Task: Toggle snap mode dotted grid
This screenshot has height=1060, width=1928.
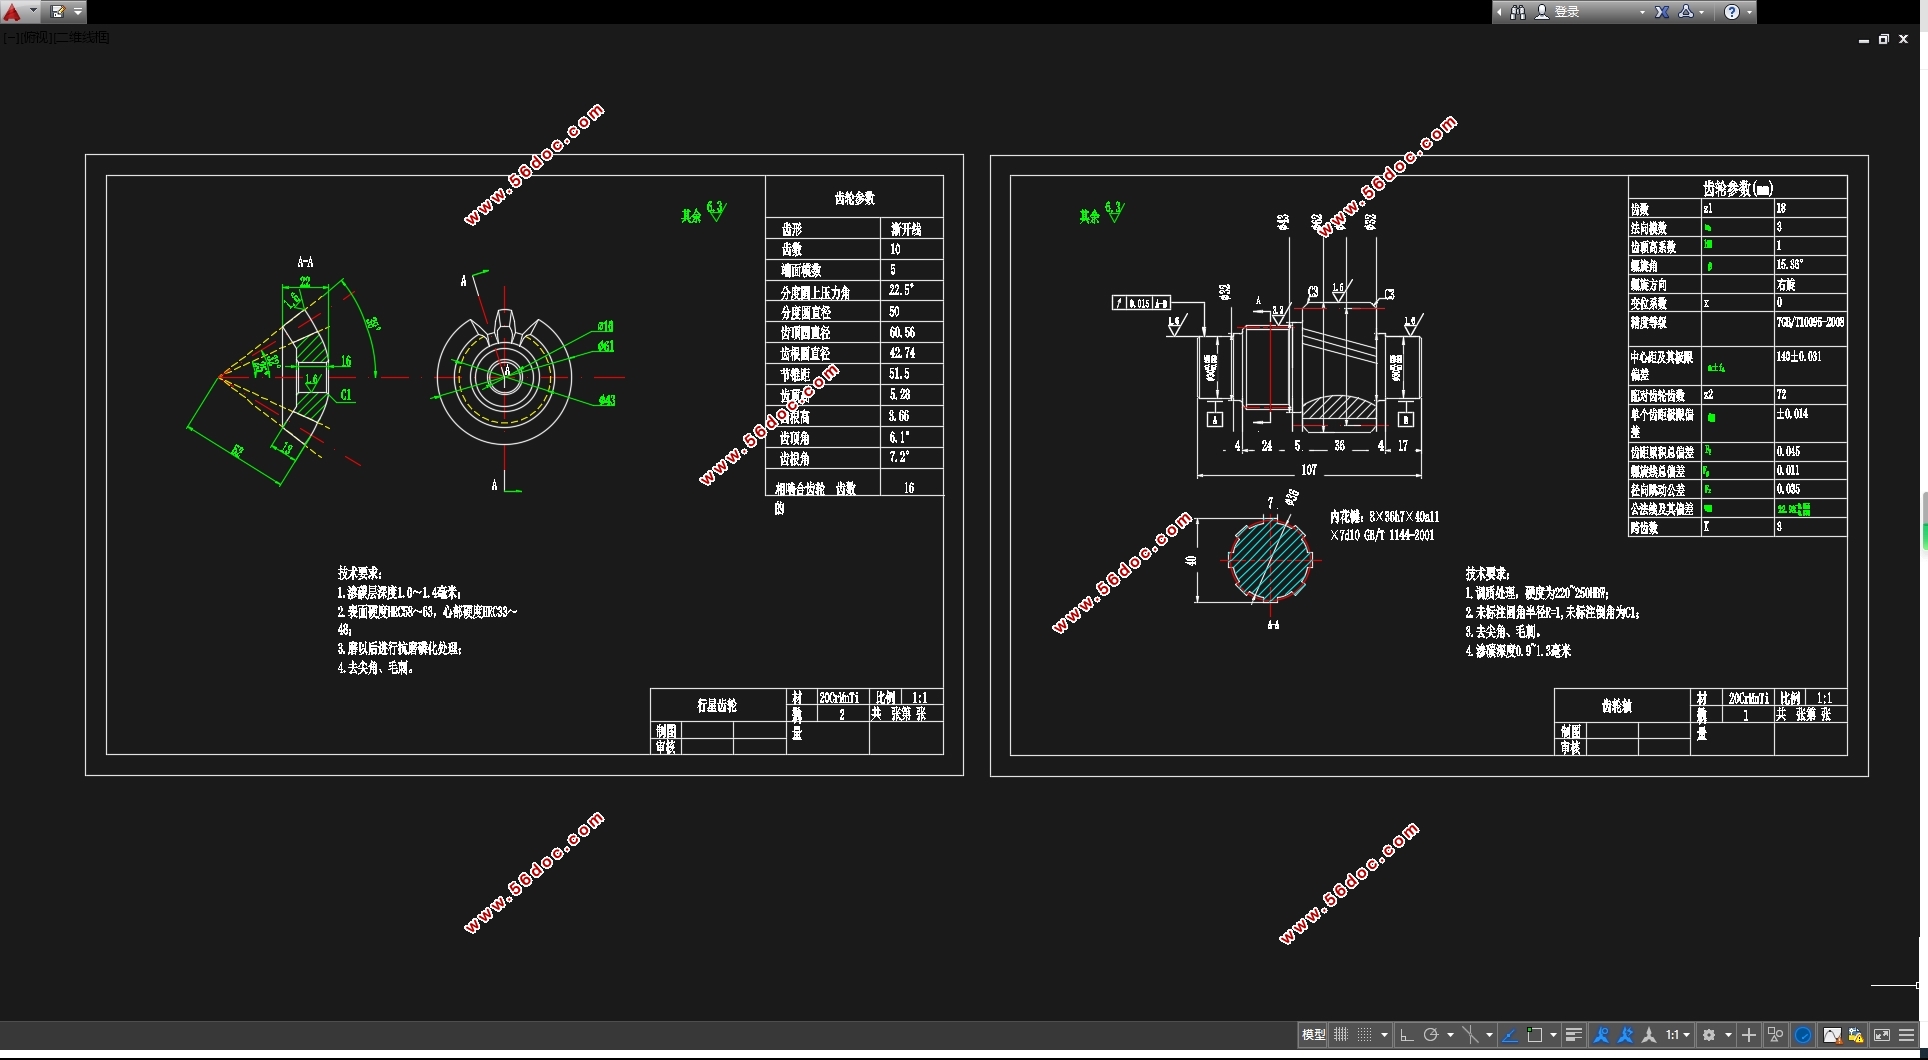Action: click(1365, 1035)
